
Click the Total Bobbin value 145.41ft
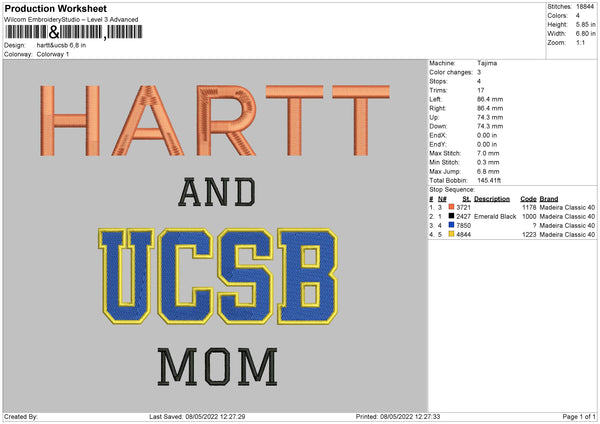click(489, 180)
